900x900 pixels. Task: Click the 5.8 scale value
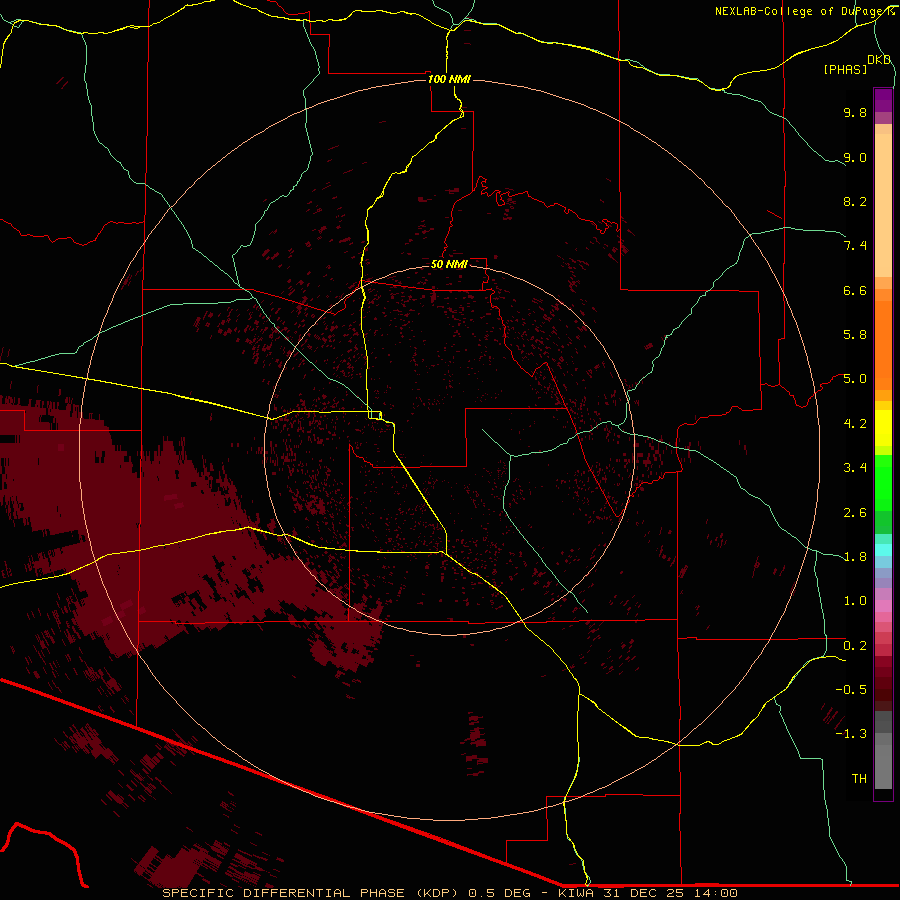855,335
